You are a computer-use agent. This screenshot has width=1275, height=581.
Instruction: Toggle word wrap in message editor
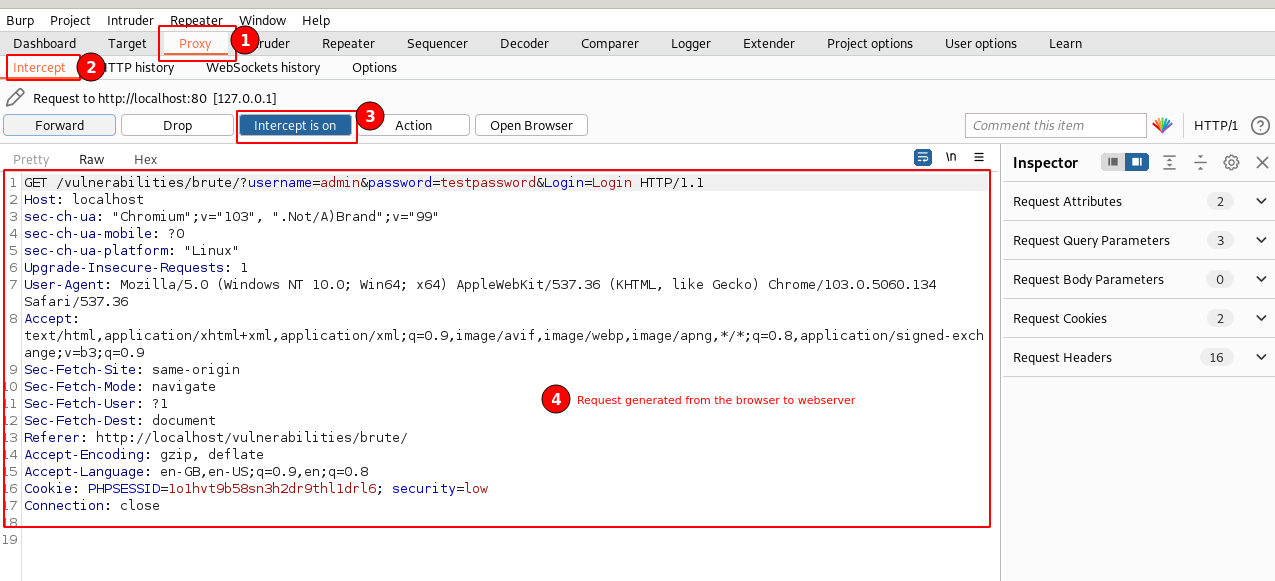(923, 158)
